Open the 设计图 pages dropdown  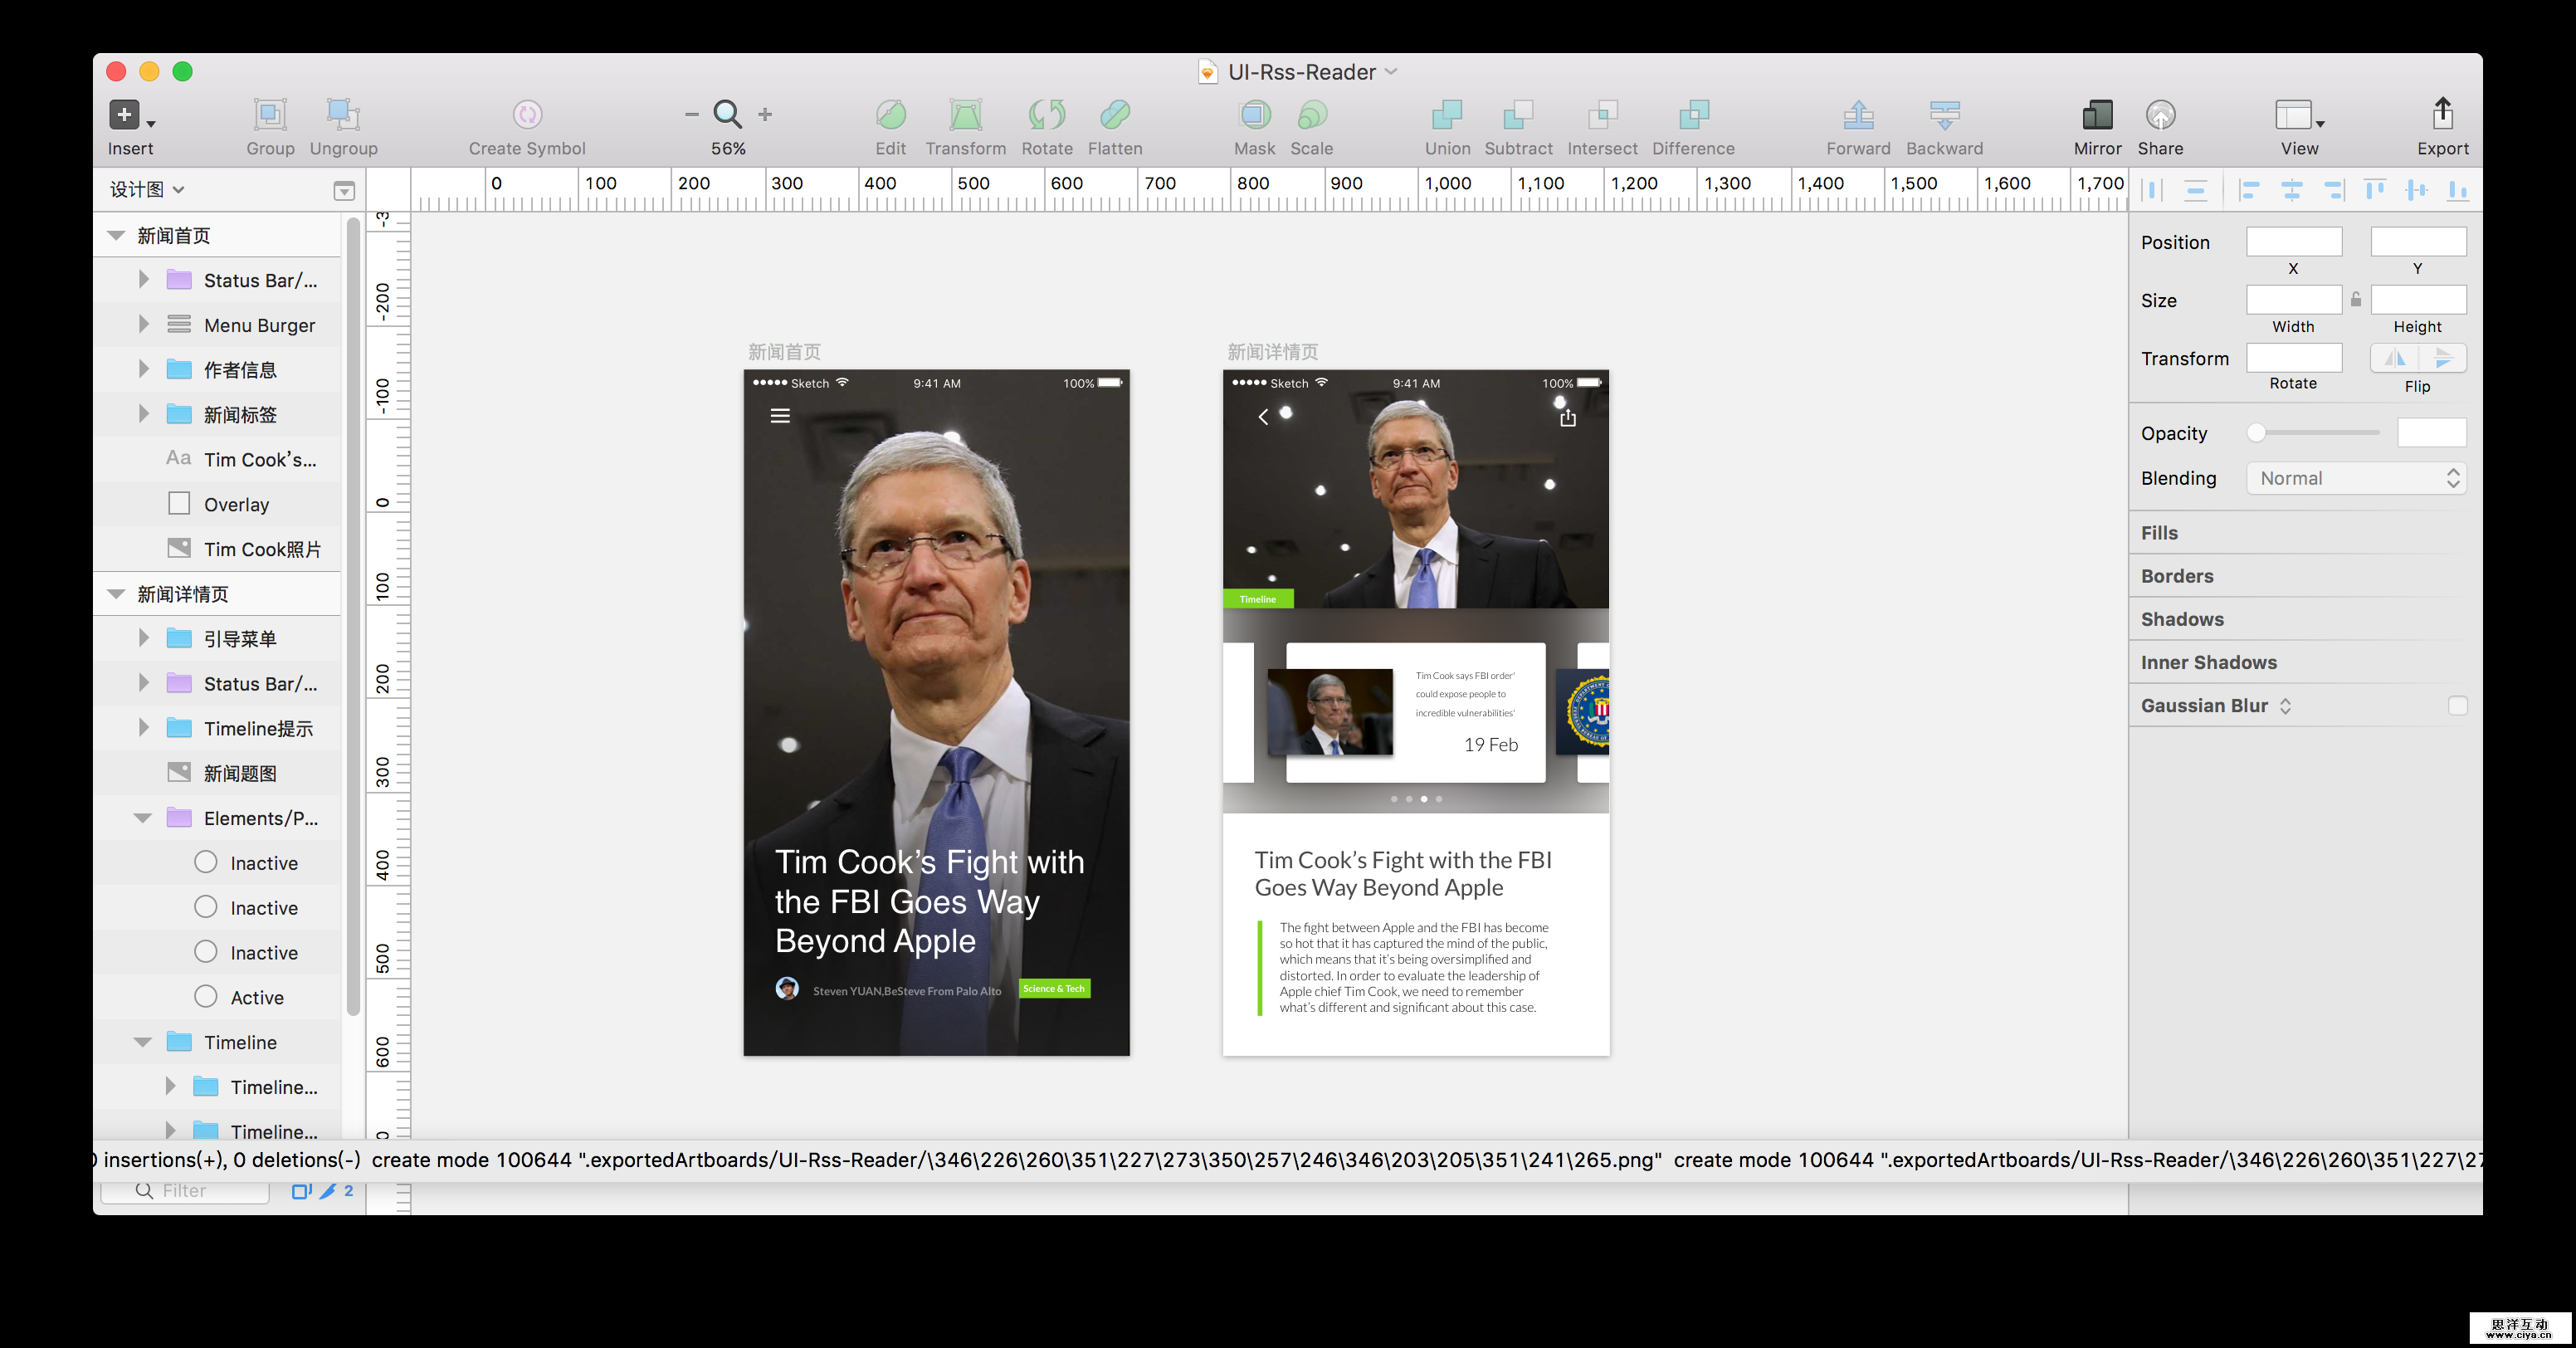tap(147, 190)
